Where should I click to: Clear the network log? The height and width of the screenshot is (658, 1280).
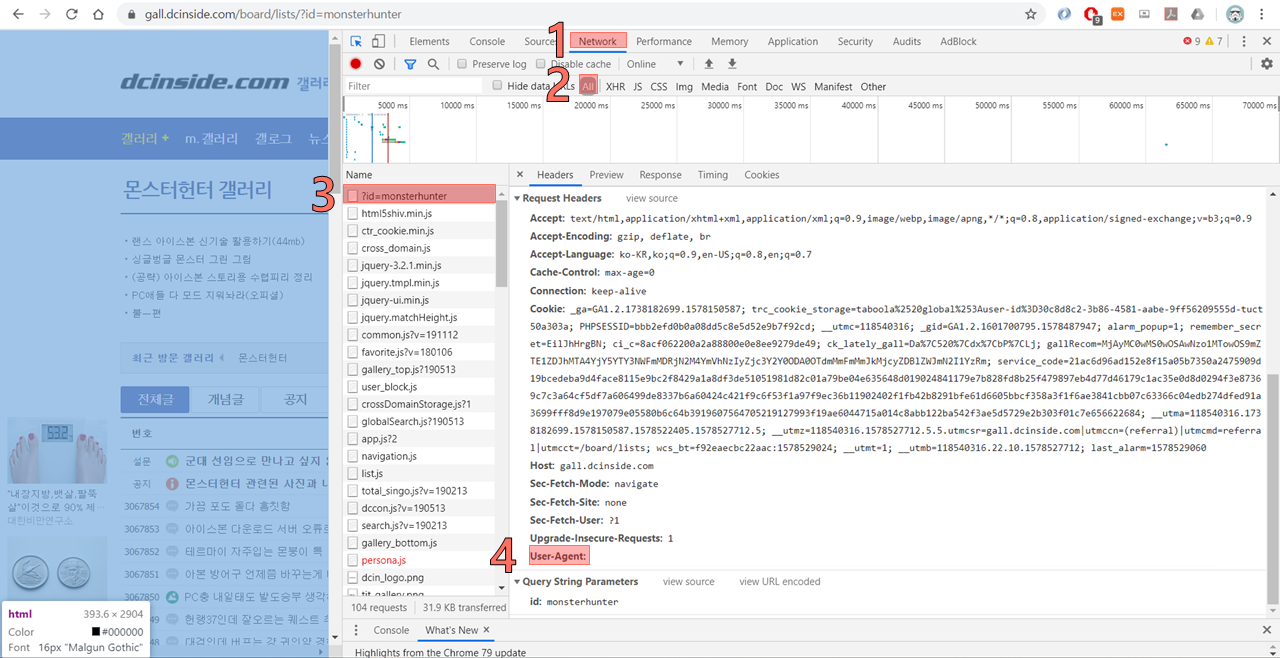379,64
